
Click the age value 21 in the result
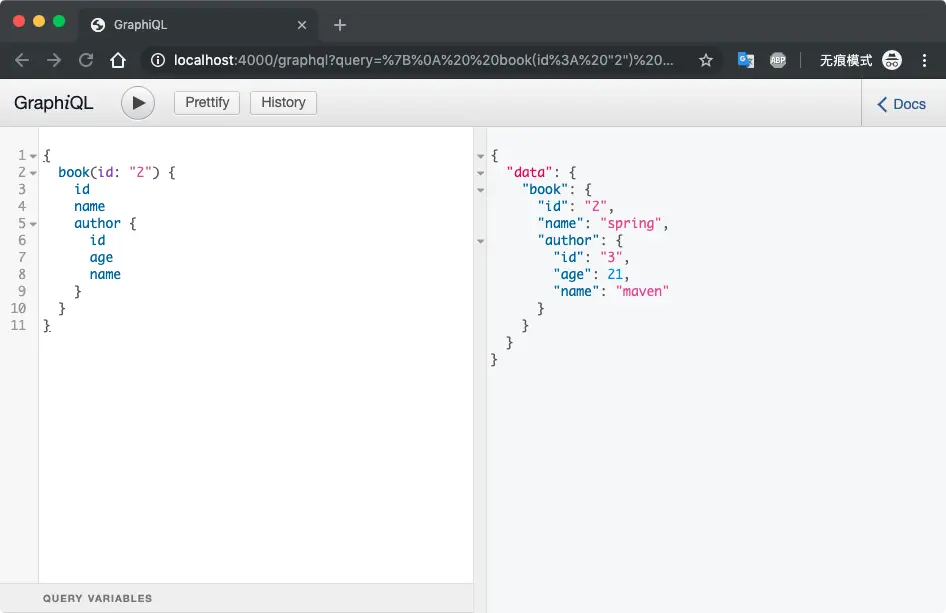615,275
